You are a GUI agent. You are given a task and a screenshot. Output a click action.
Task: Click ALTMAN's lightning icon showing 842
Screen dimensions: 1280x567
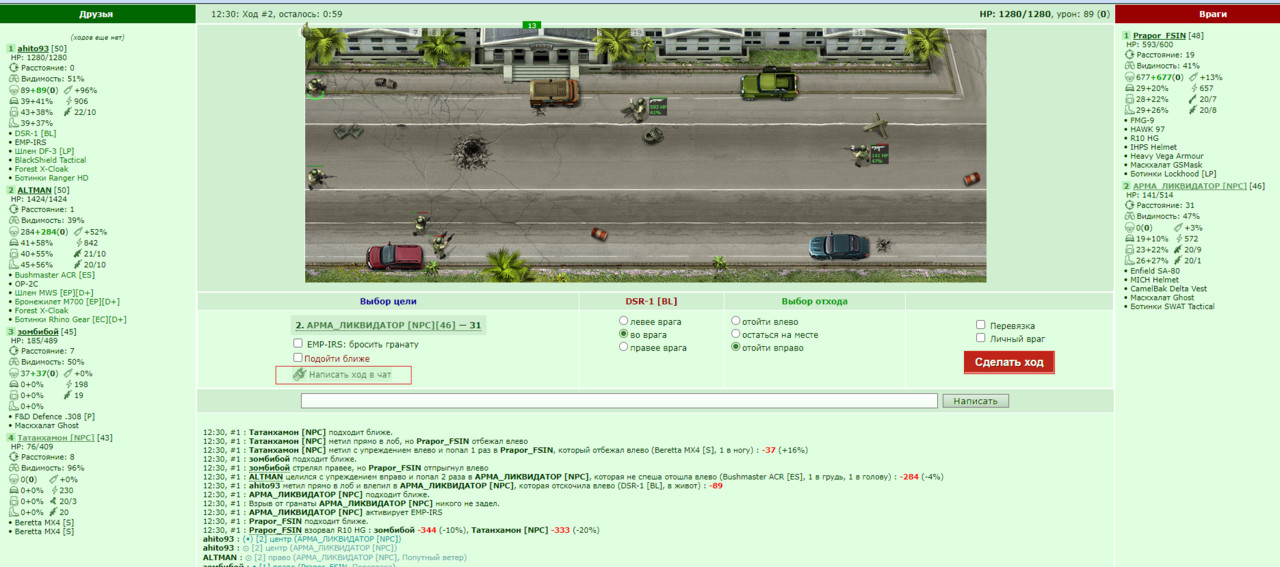click(78, 242)
